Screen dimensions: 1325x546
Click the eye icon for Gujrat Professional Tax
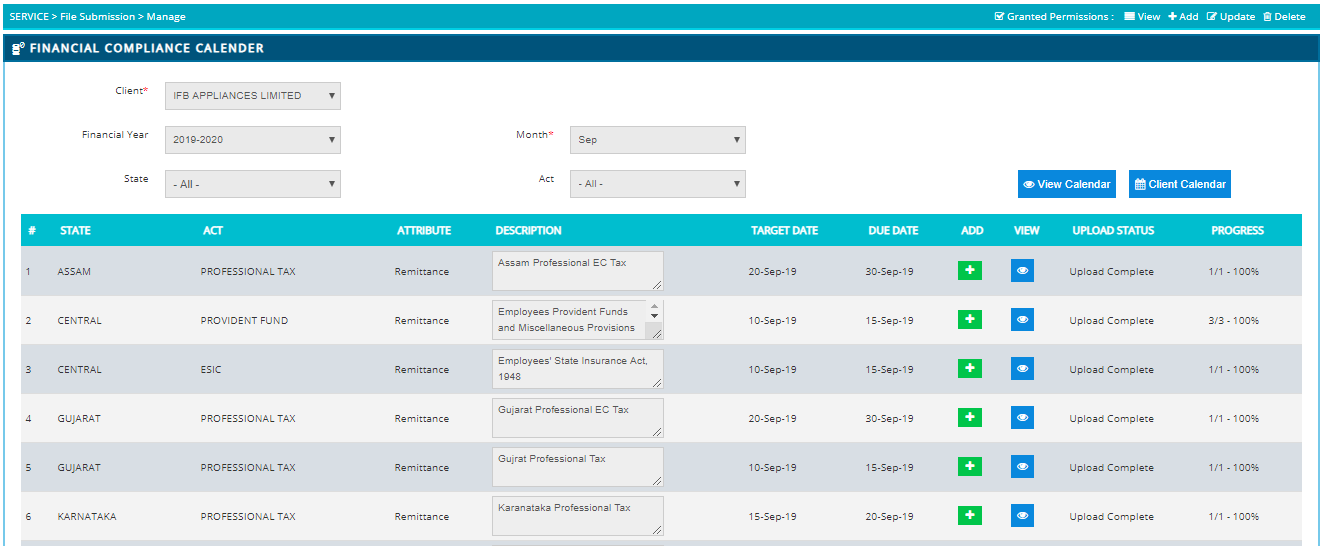coord(1022,467)
